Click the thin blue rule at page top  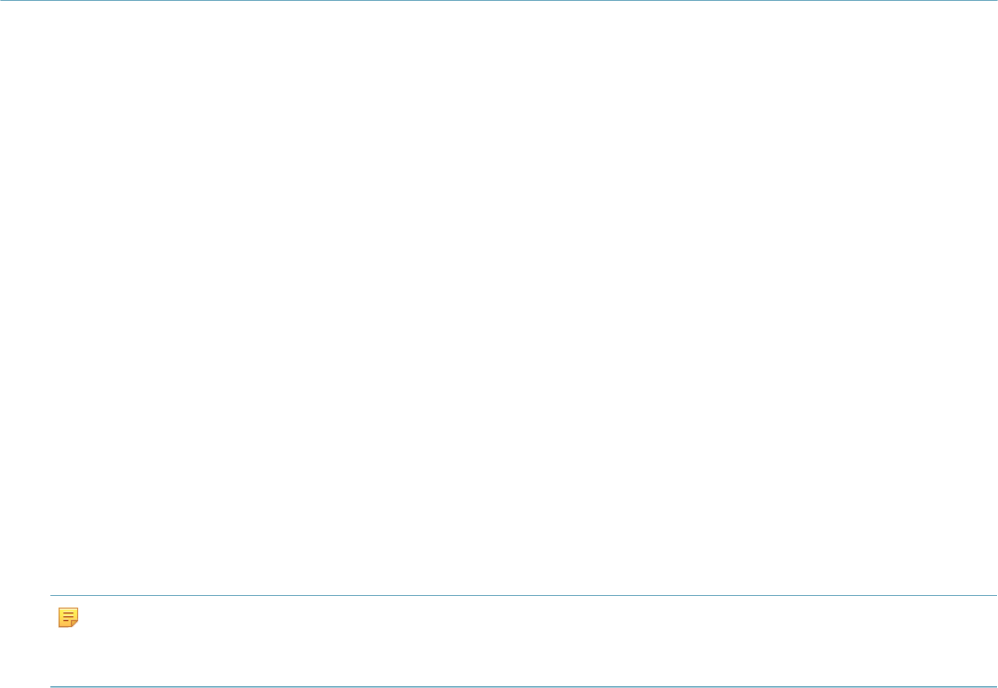point(499,1)
